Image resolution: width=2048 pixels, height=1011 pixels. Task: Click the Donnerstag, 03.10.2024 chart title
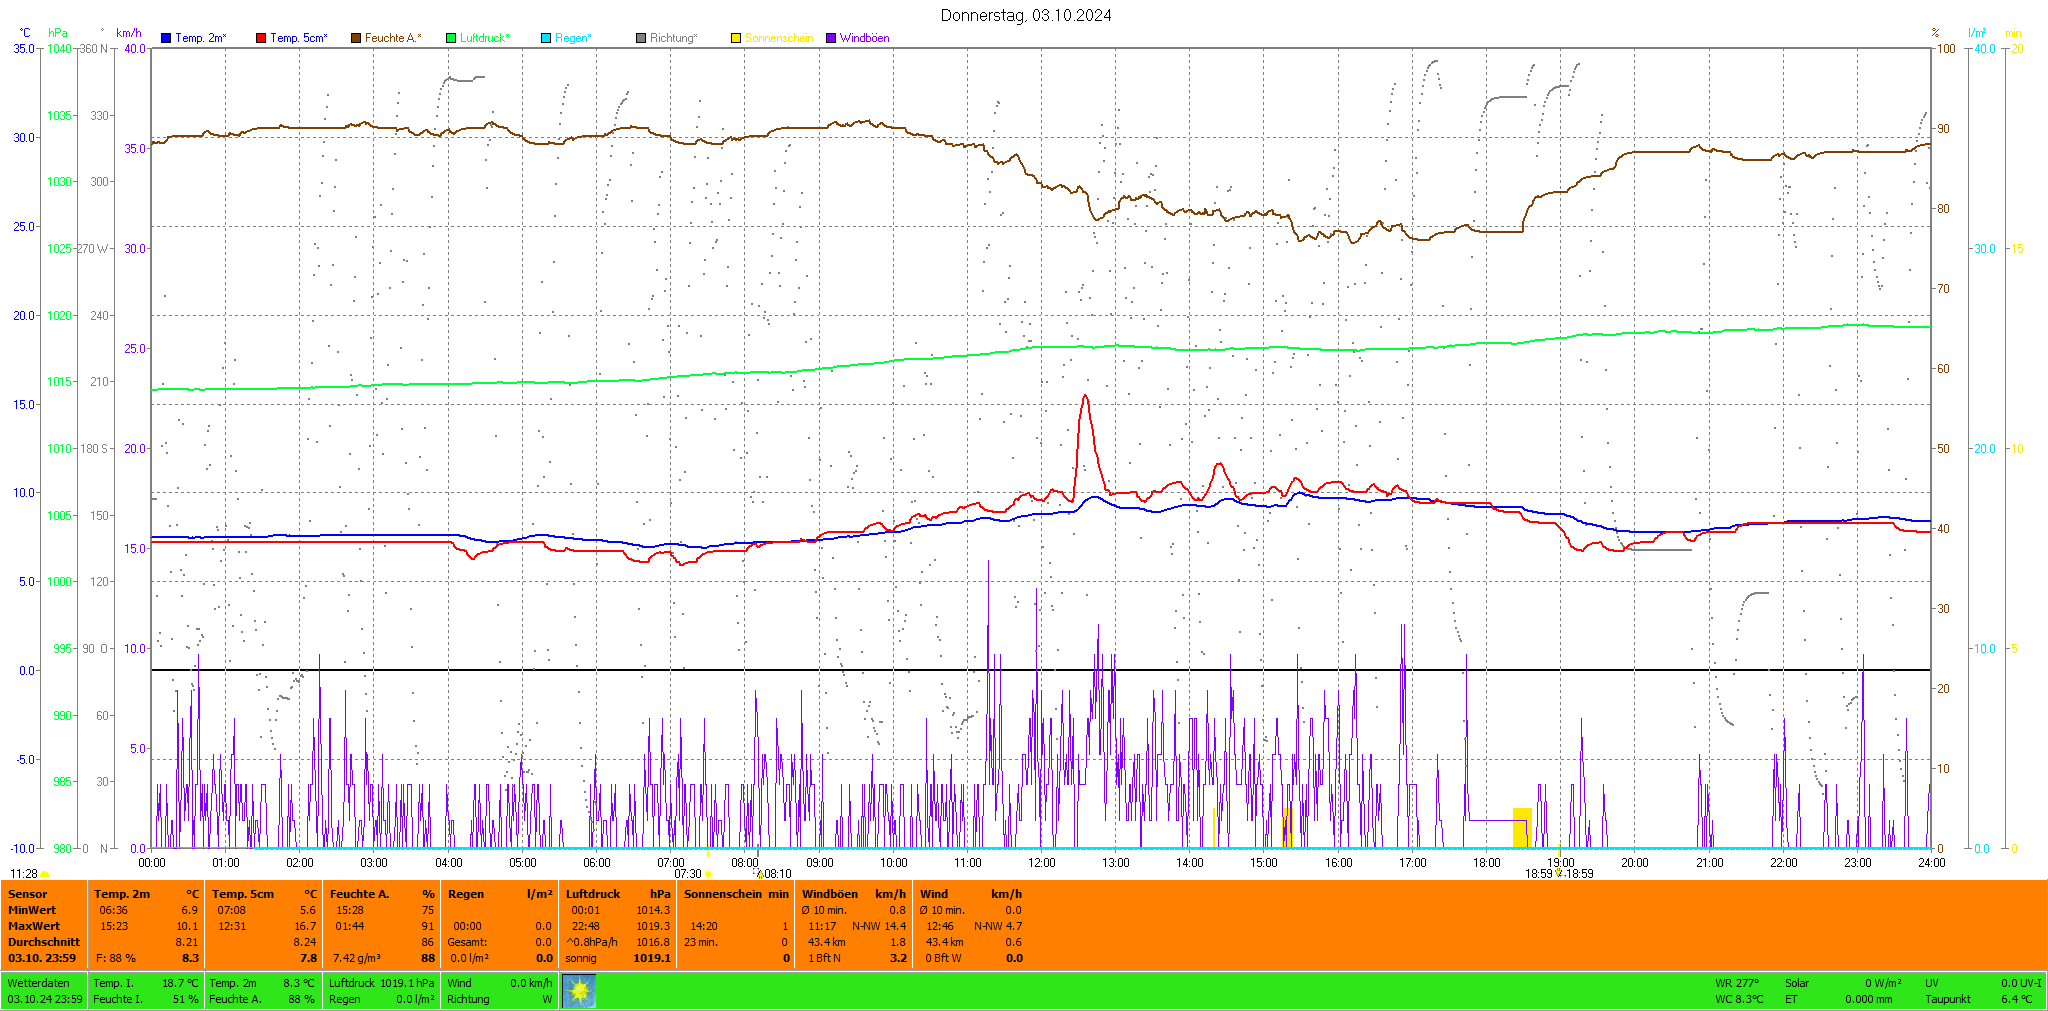(x=1025, y=15)
